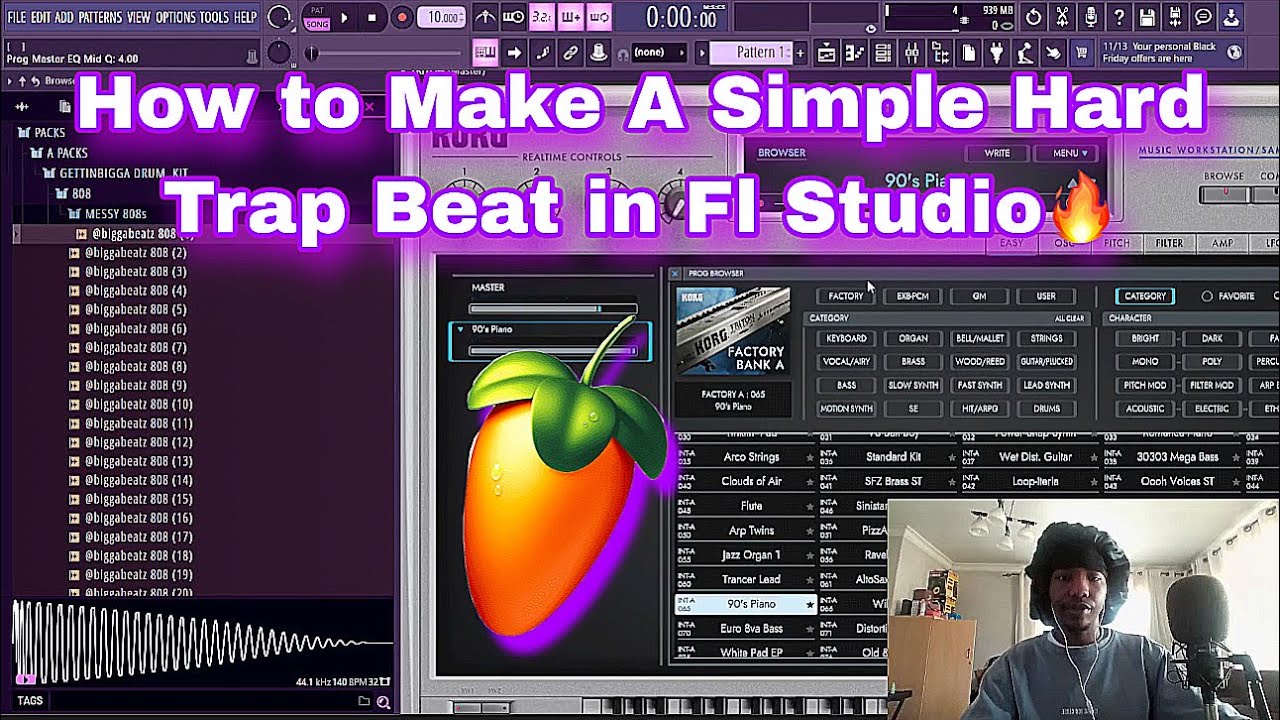Enable wait for input before playing
Screen dimensions: 1280x720
point(513,17)
